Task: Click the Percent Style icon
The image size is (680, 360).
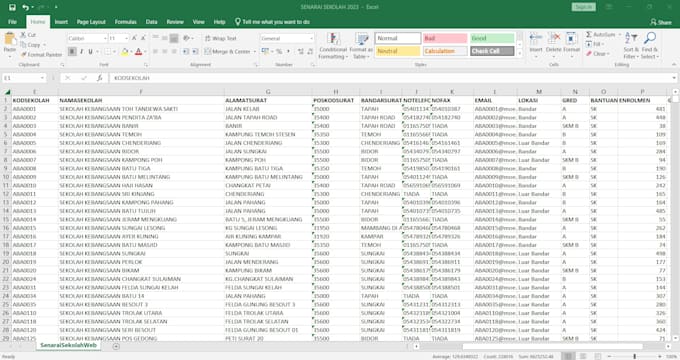Action: pos(279,52)
